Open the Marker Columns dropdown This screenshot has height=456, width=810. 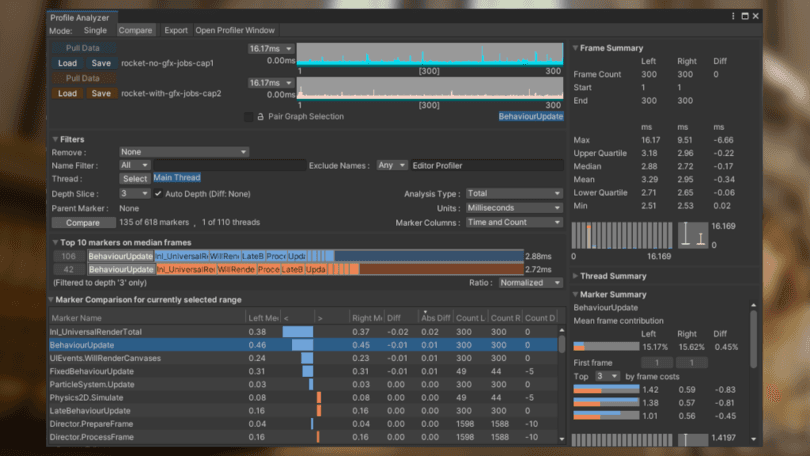click(514, 223)
